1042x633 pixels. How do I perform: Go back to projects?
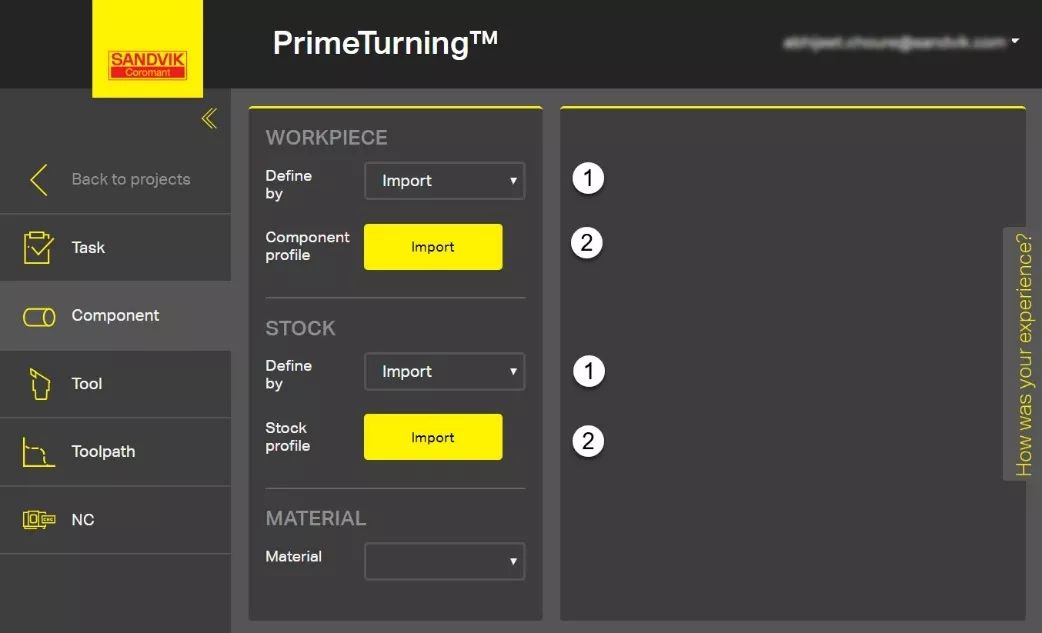coord(116,179)
